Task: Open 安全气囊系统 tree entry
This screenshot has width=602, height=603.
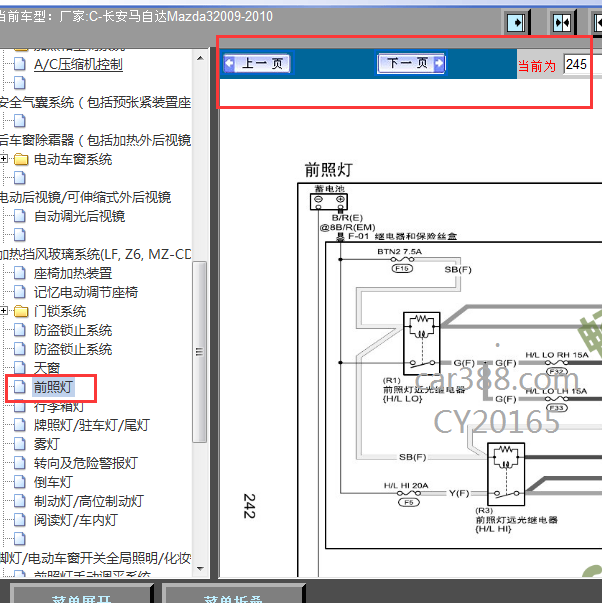Action: (x=95, y=102)
